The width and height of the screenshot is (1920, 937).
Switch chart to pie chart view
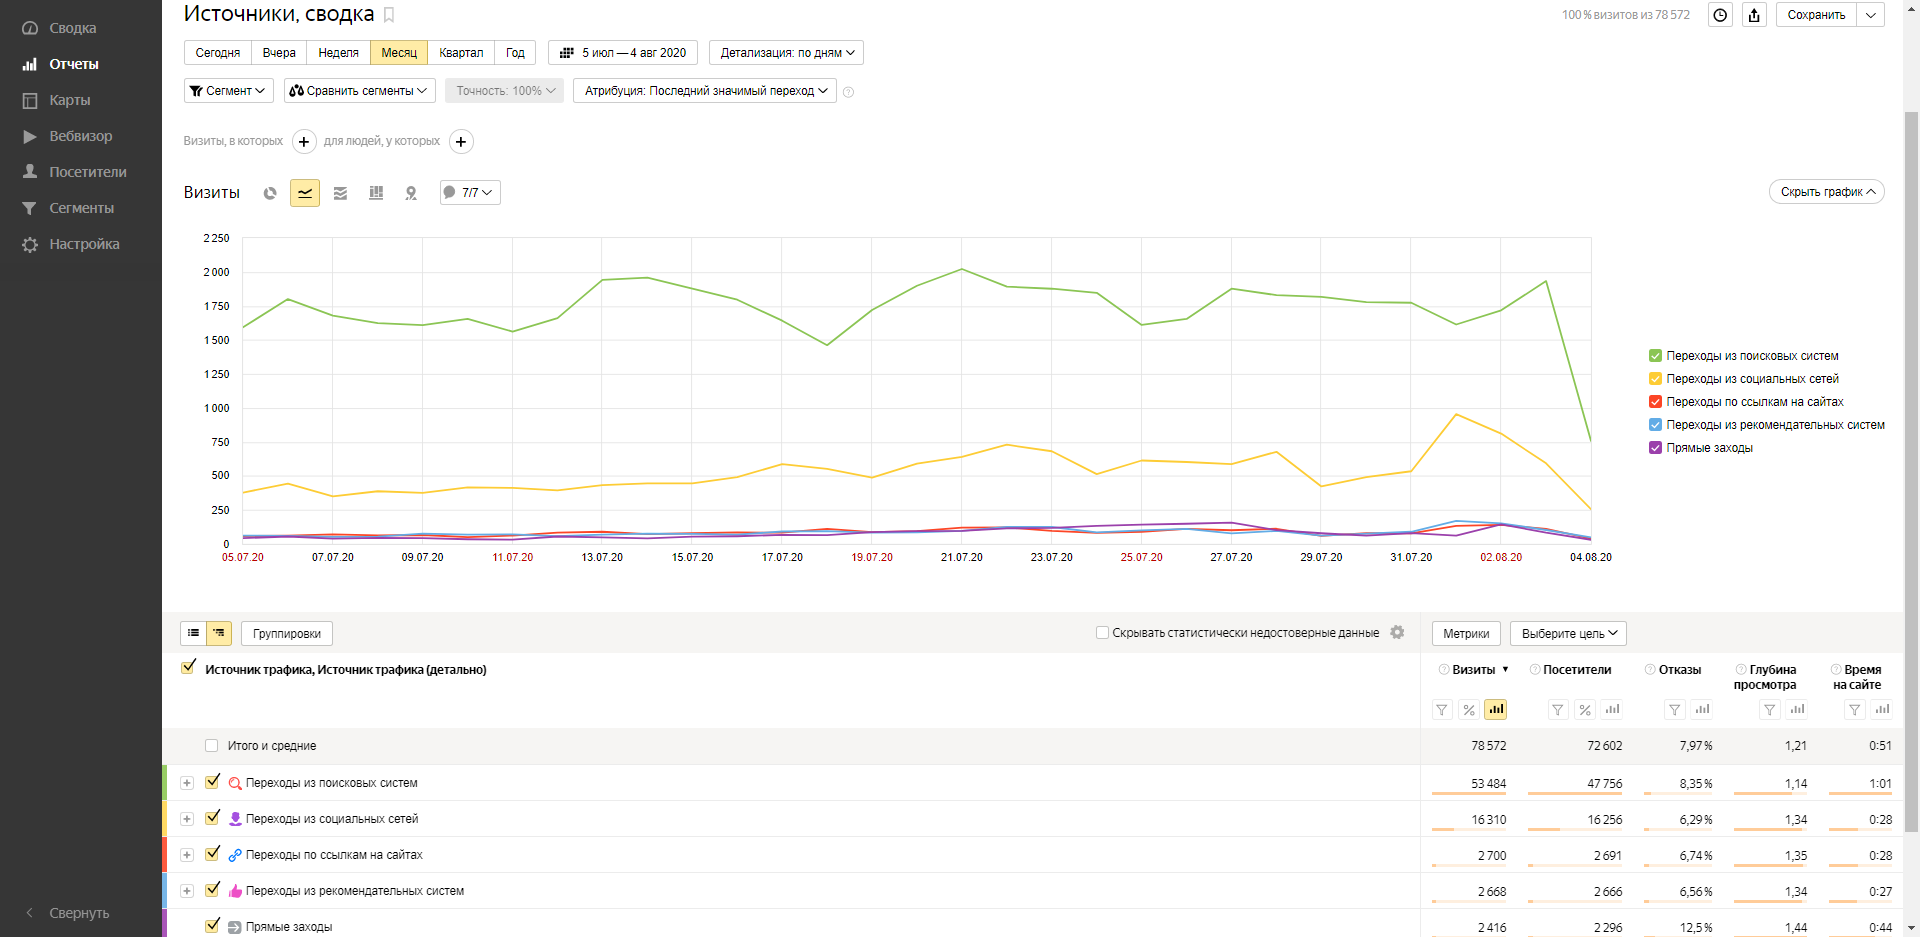270,193
